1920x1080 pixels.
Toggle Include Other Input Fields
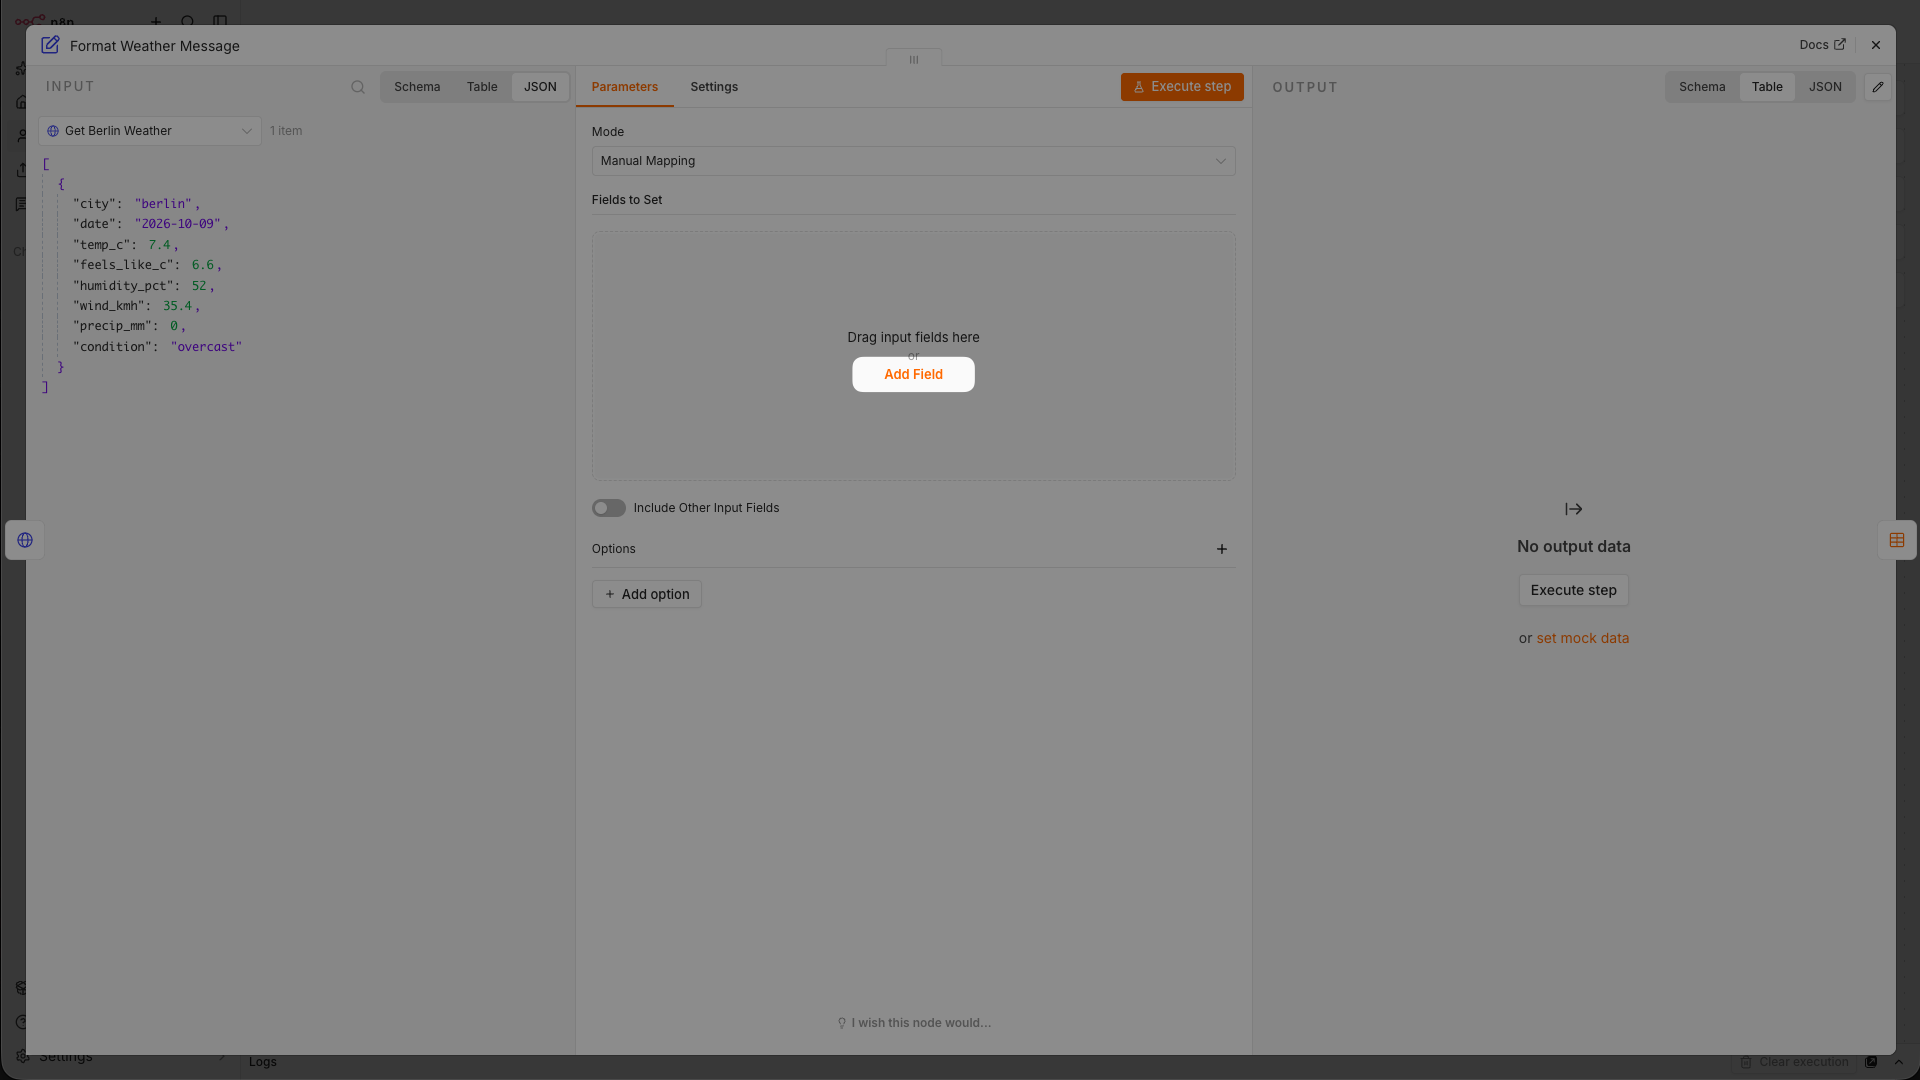(x=609, y=508)
